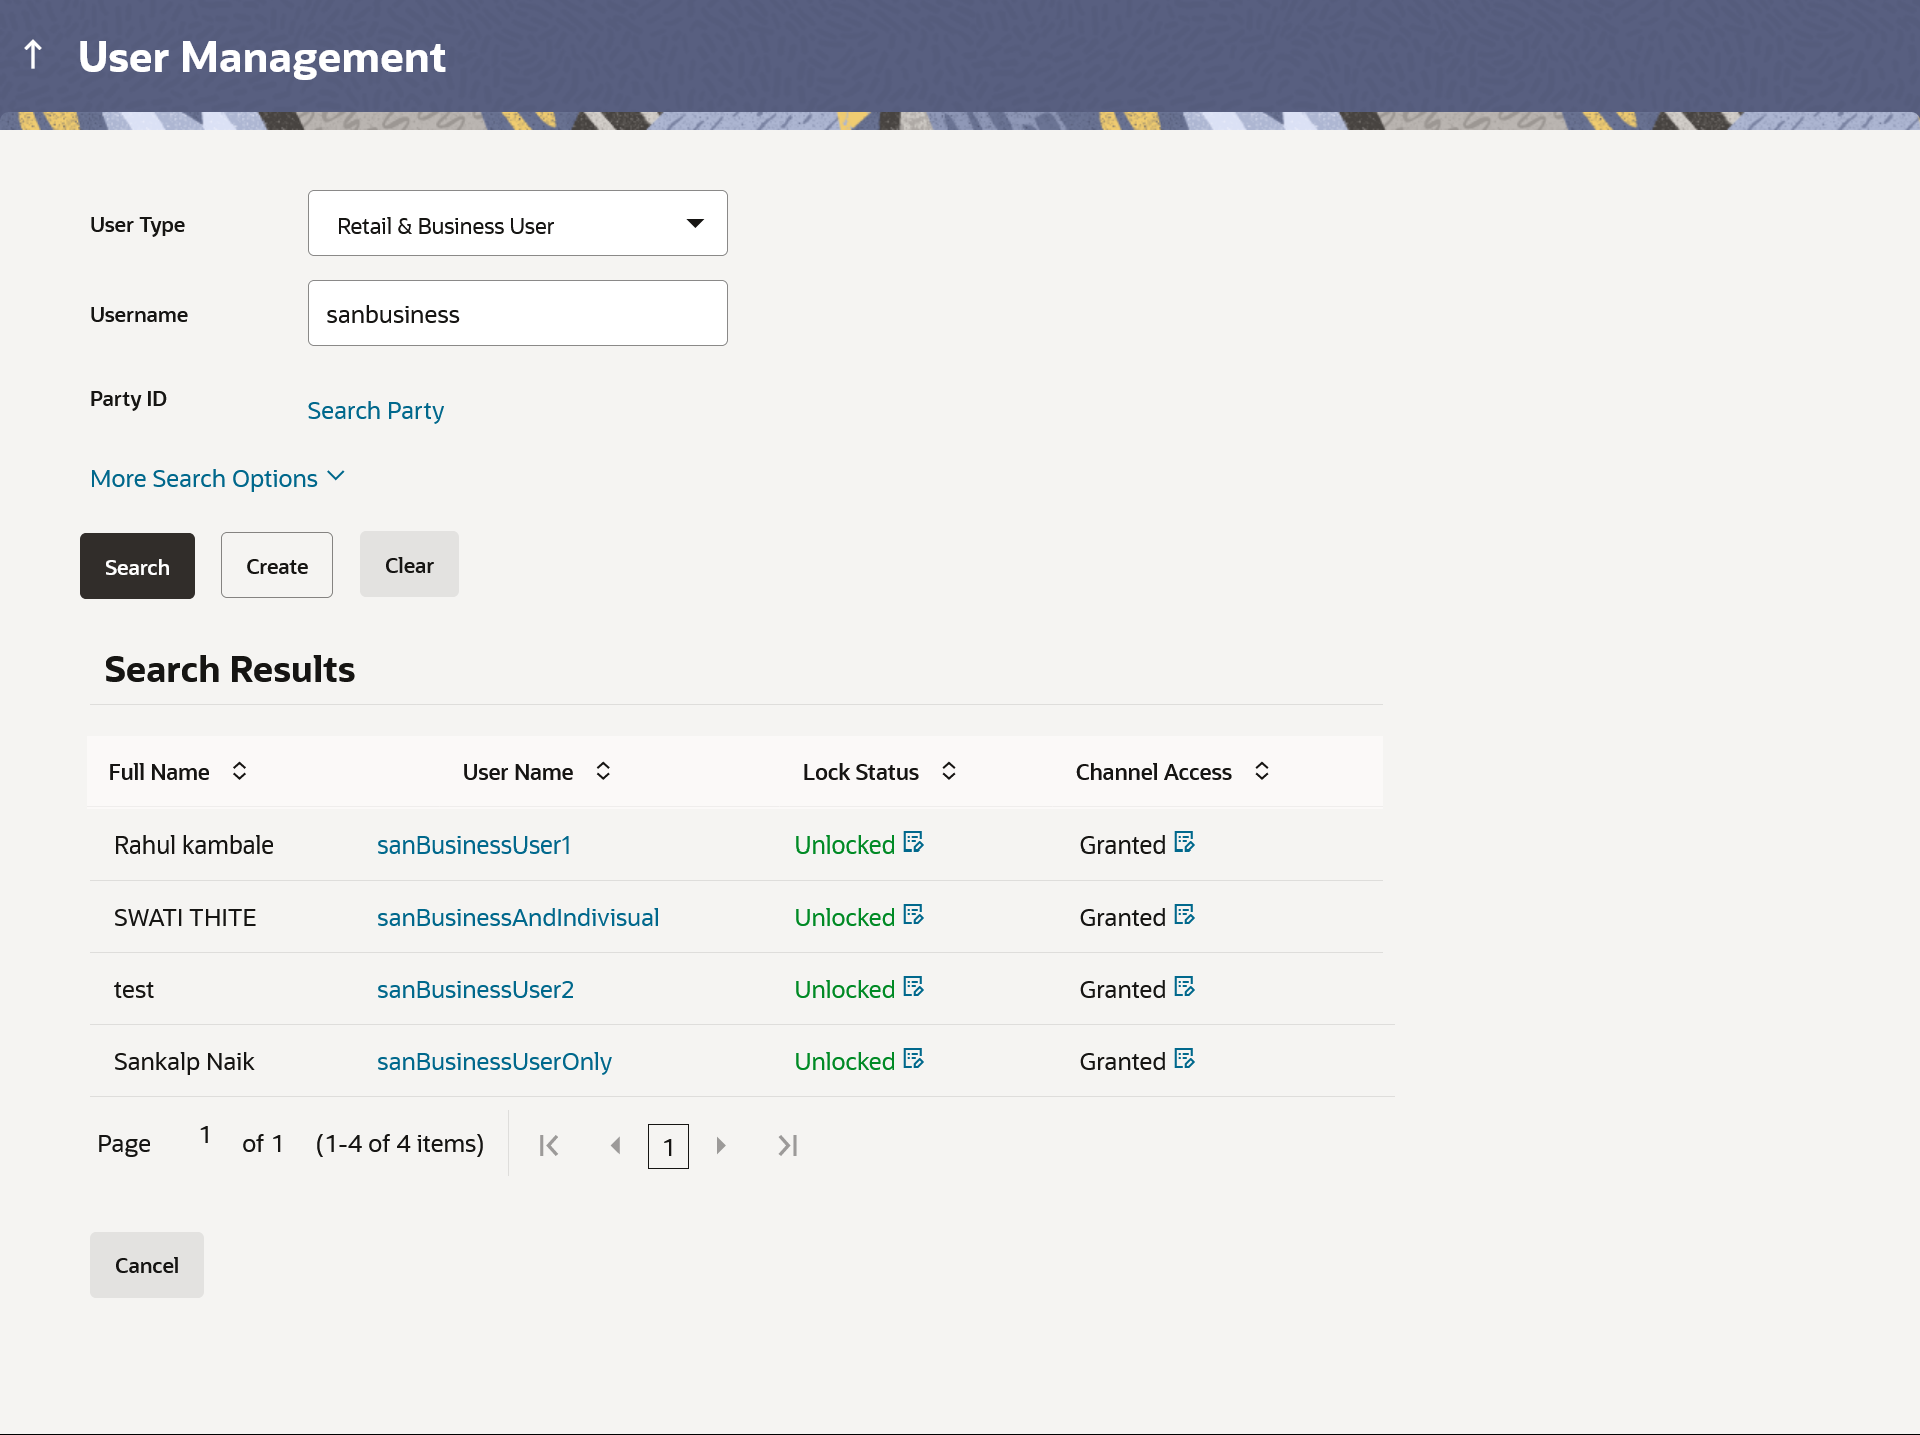Edit lock status for sanBusinessUser1
The width and height of the screenshot is (1920, 1435).
(913, 842)
